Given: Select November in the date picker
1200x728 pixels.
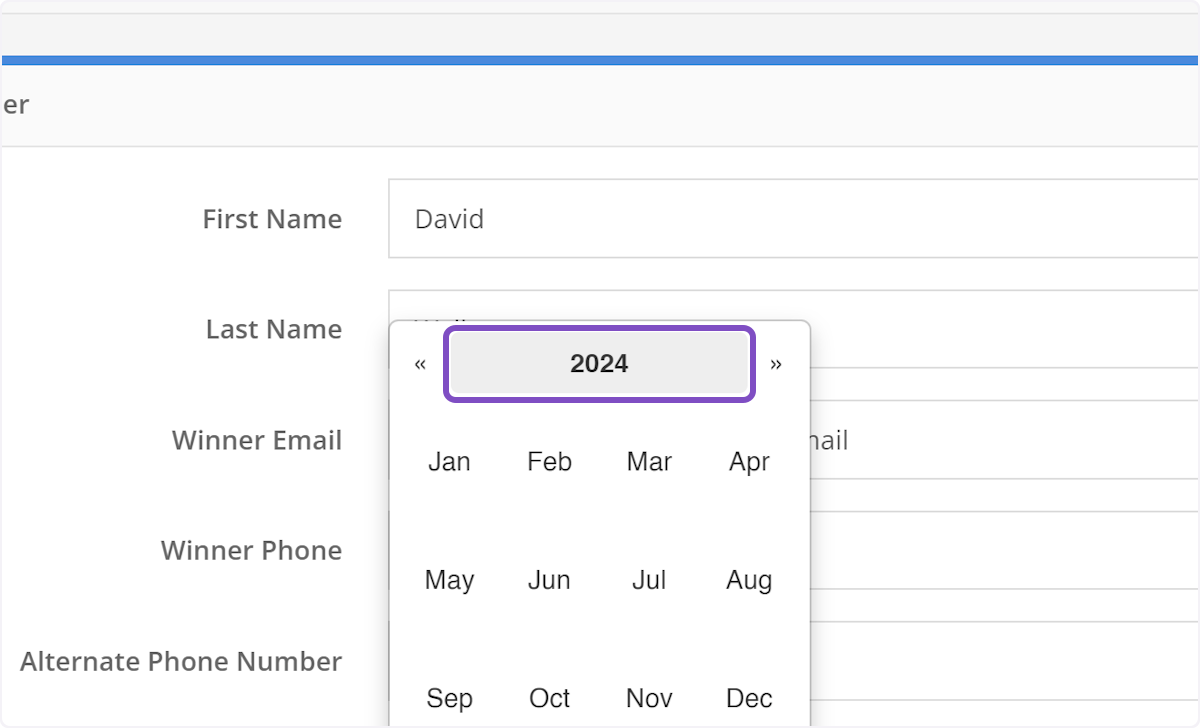Looking at the screenshot, I should [648, 698].
